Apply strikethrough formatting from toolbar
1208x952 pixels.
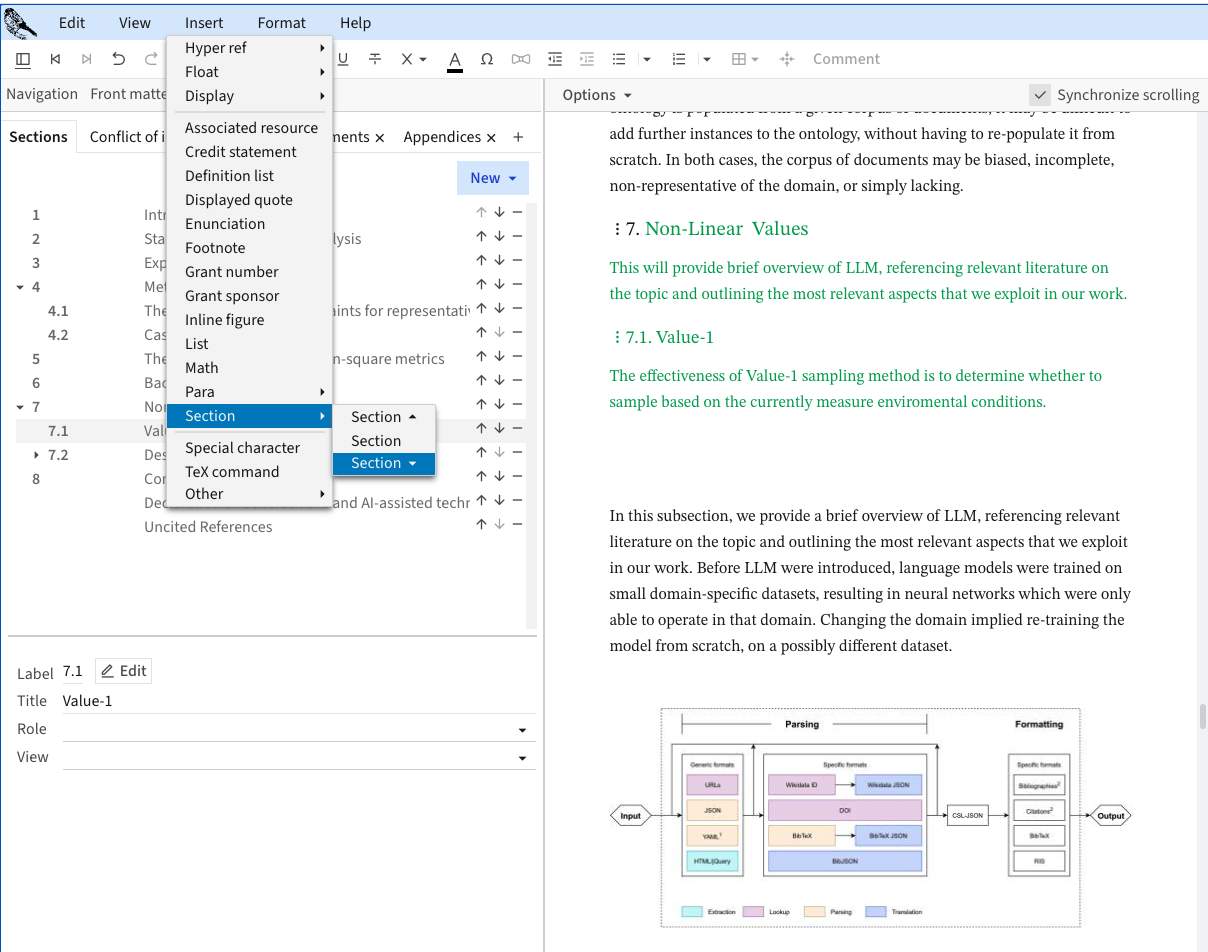[375, 59]
